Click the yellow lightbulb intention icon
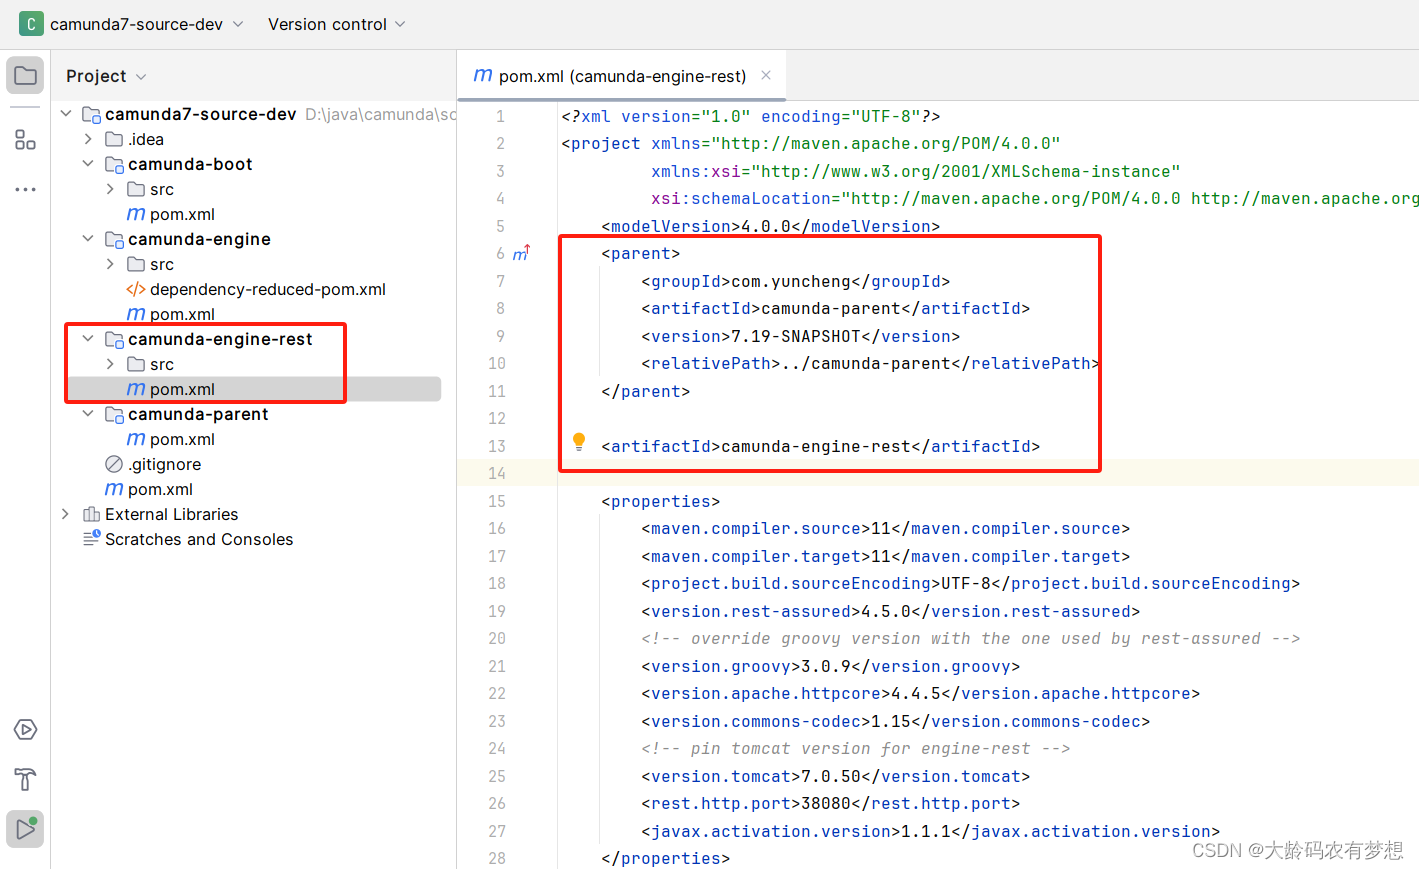 coord(578,442)
